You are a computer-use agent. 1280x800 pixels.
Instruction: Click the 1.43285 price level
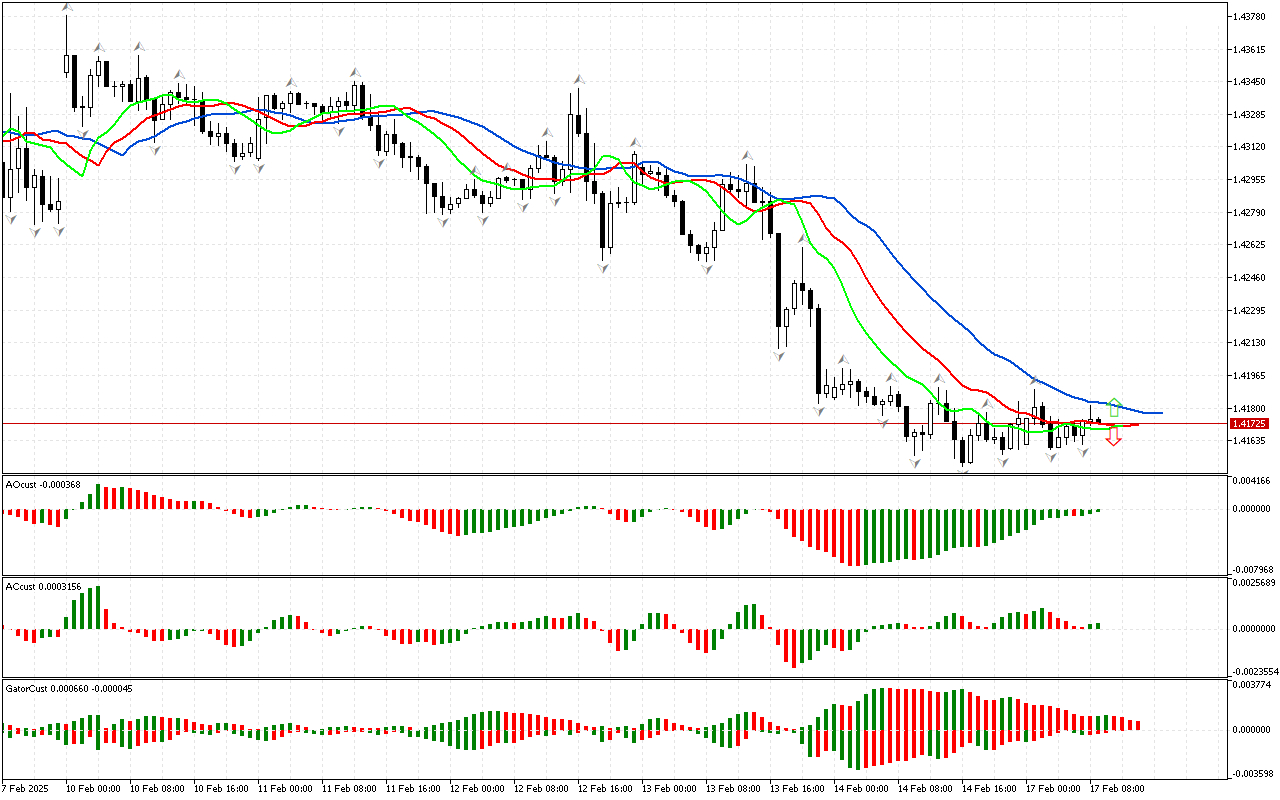1251,115
